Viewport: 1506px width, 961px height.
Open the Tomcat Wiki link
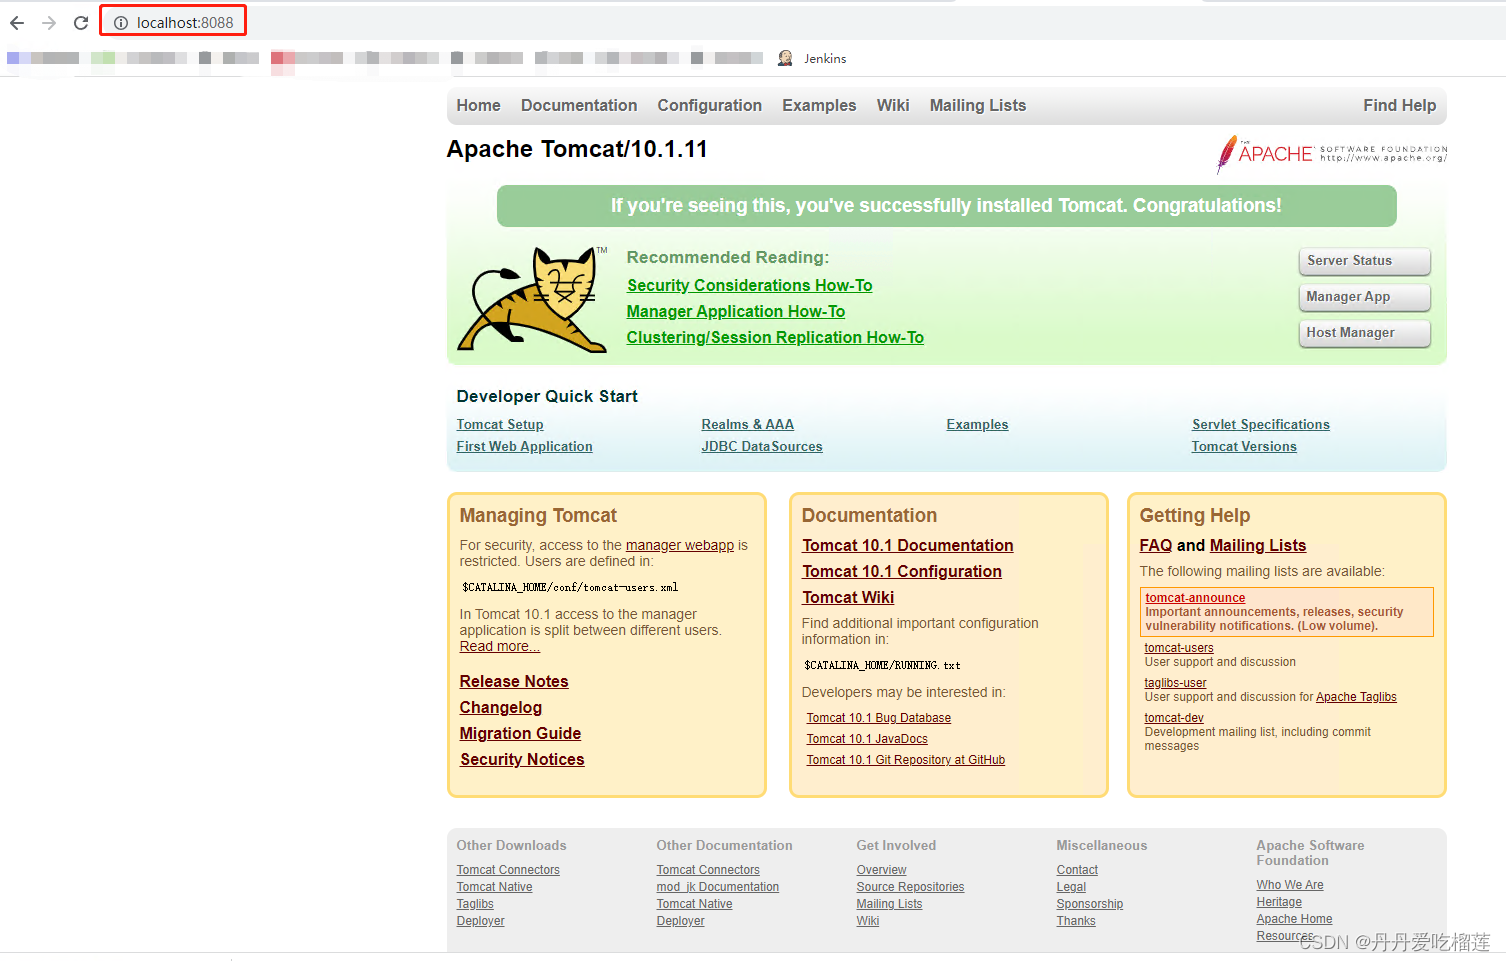click(848, 597)
